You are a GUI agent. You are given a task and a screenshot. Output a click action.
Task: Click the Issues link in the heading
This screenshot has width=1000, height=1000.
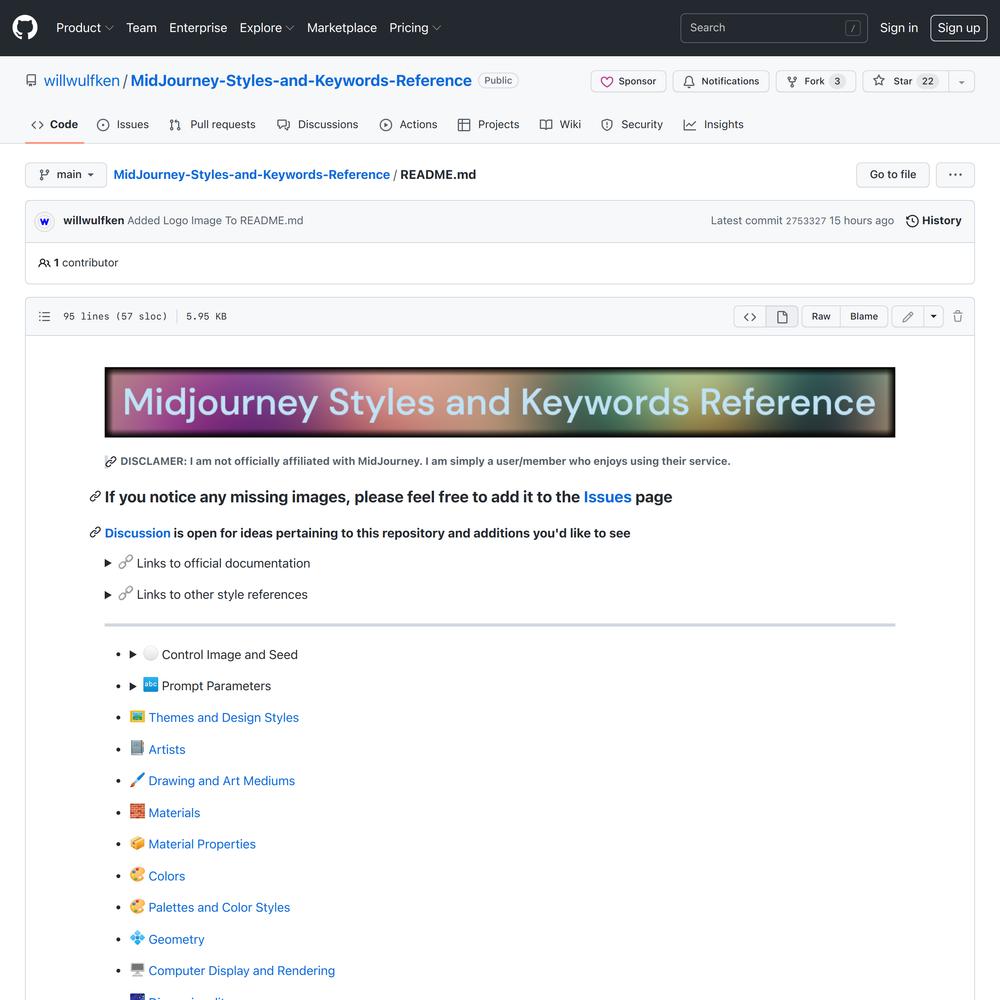pyautogui.click(x=607, y=497)
